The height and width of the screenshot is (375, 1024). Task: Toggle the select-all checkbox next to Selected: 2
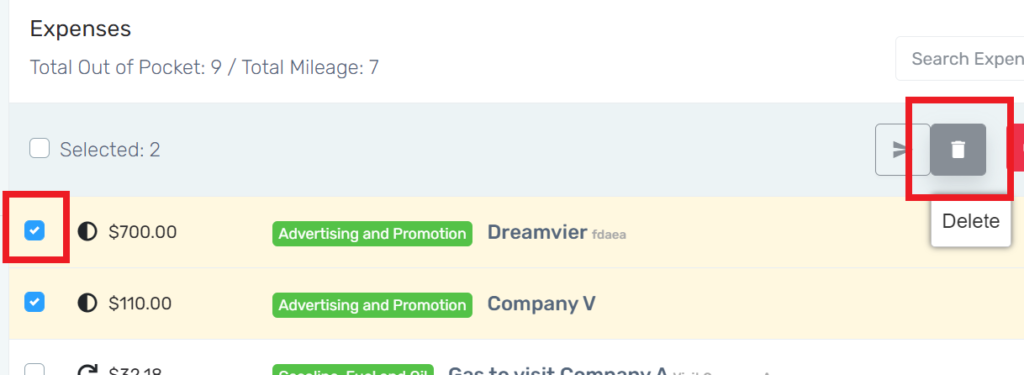coord(39,148)
